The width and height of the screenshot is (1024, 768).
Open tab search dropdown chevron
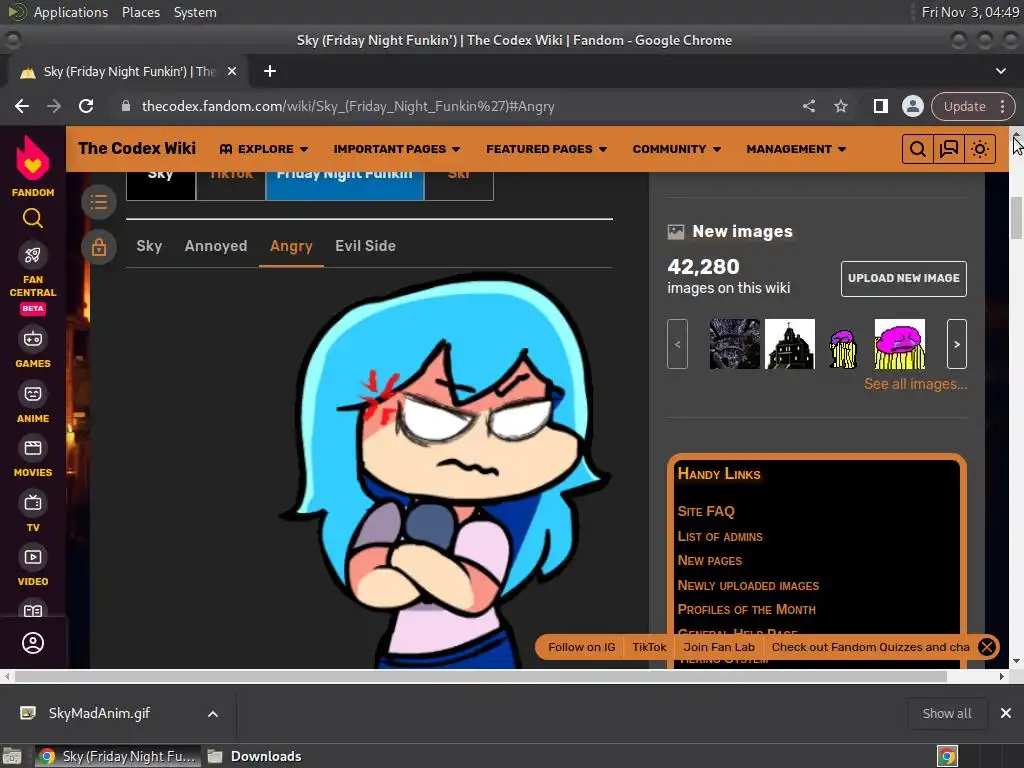(x=1000, y=71)
